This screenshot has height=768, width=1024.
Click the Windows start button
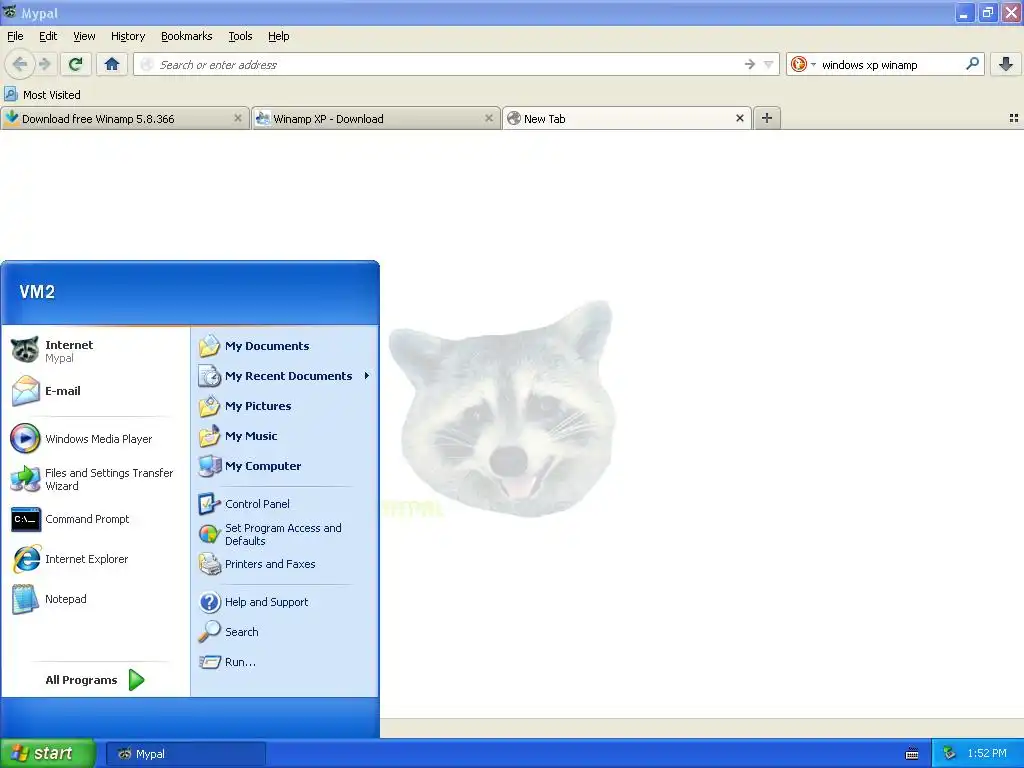coord(47,753)
